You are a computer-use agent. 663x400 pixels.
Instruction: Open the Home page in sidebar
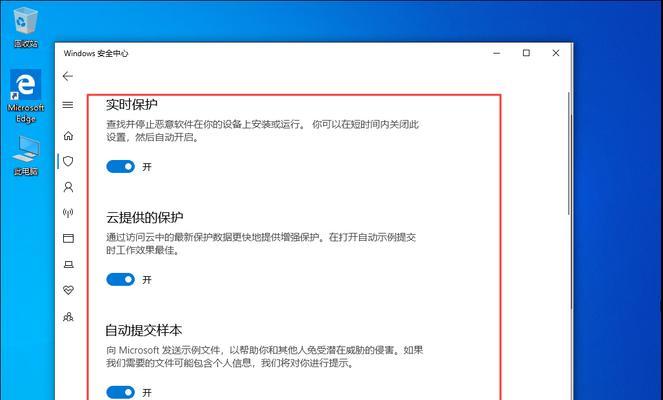click(68, 136)
